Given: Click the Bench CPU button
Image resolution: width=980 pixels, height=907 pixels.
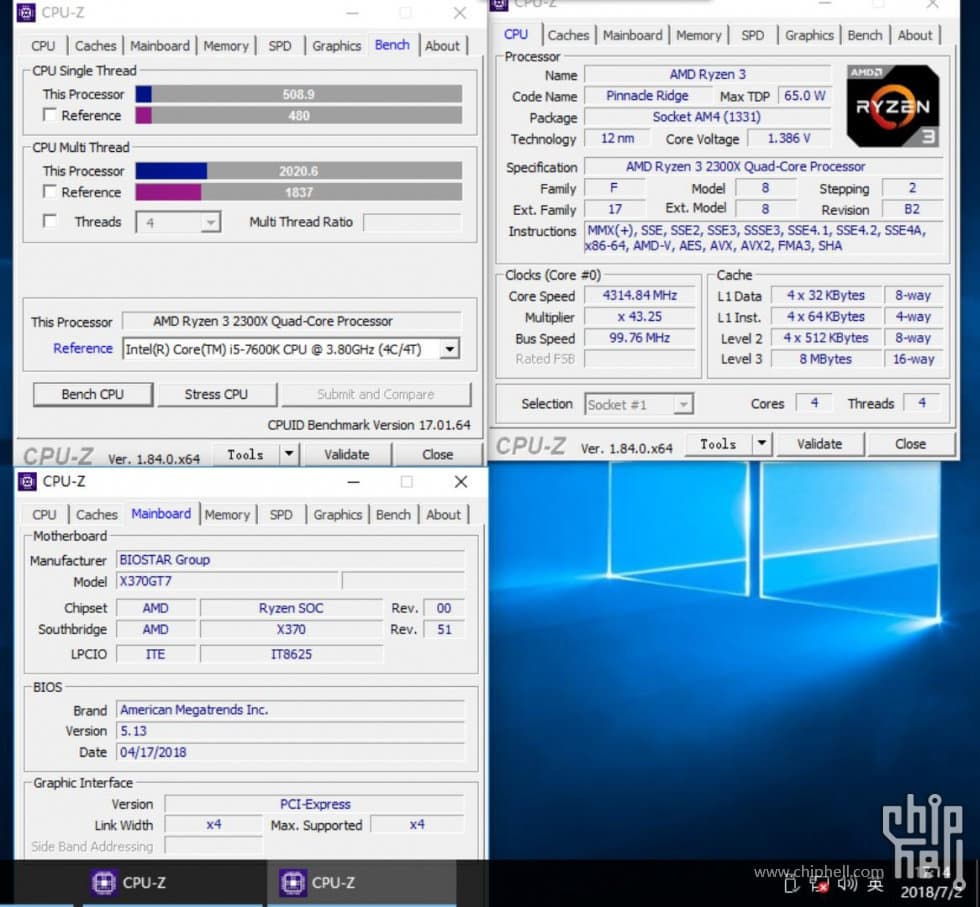Looking at the screenshot, I should [x=92, y=394].
